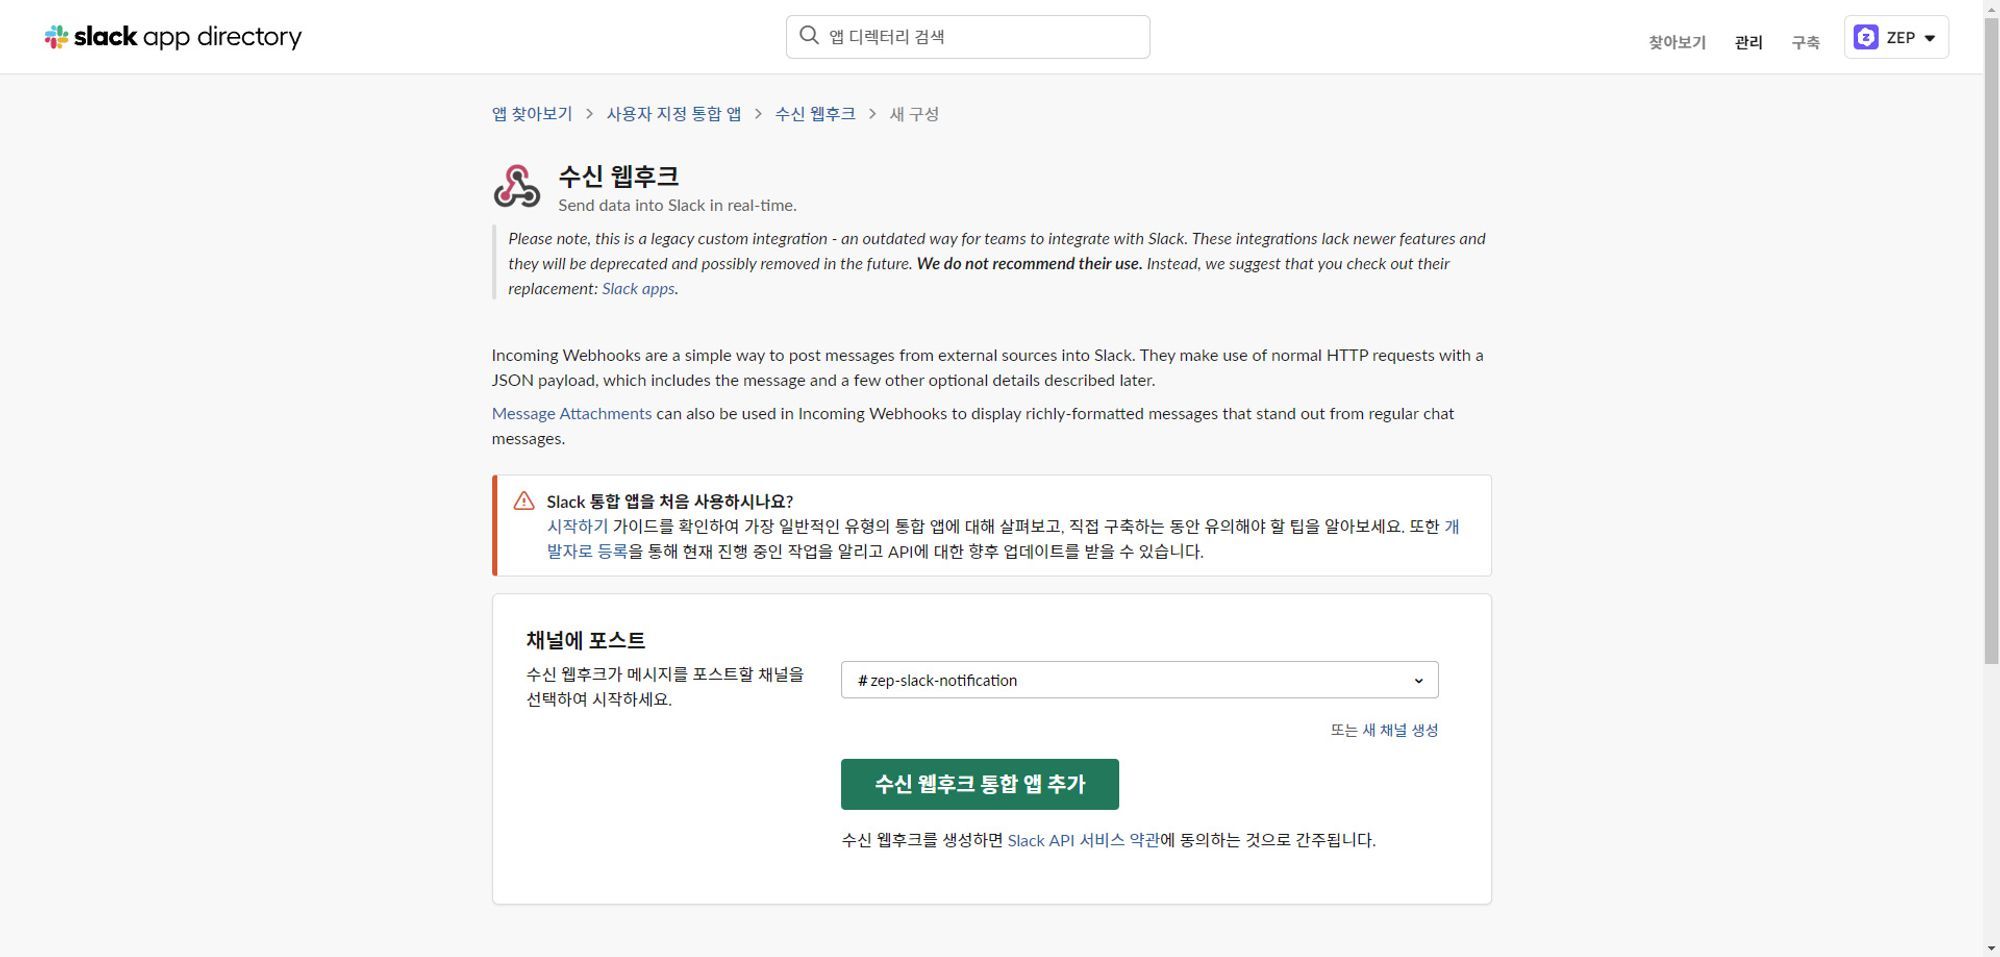
Task: Go to 사용자 지정 통합 앱 breadcrumb
Action: 673,114
